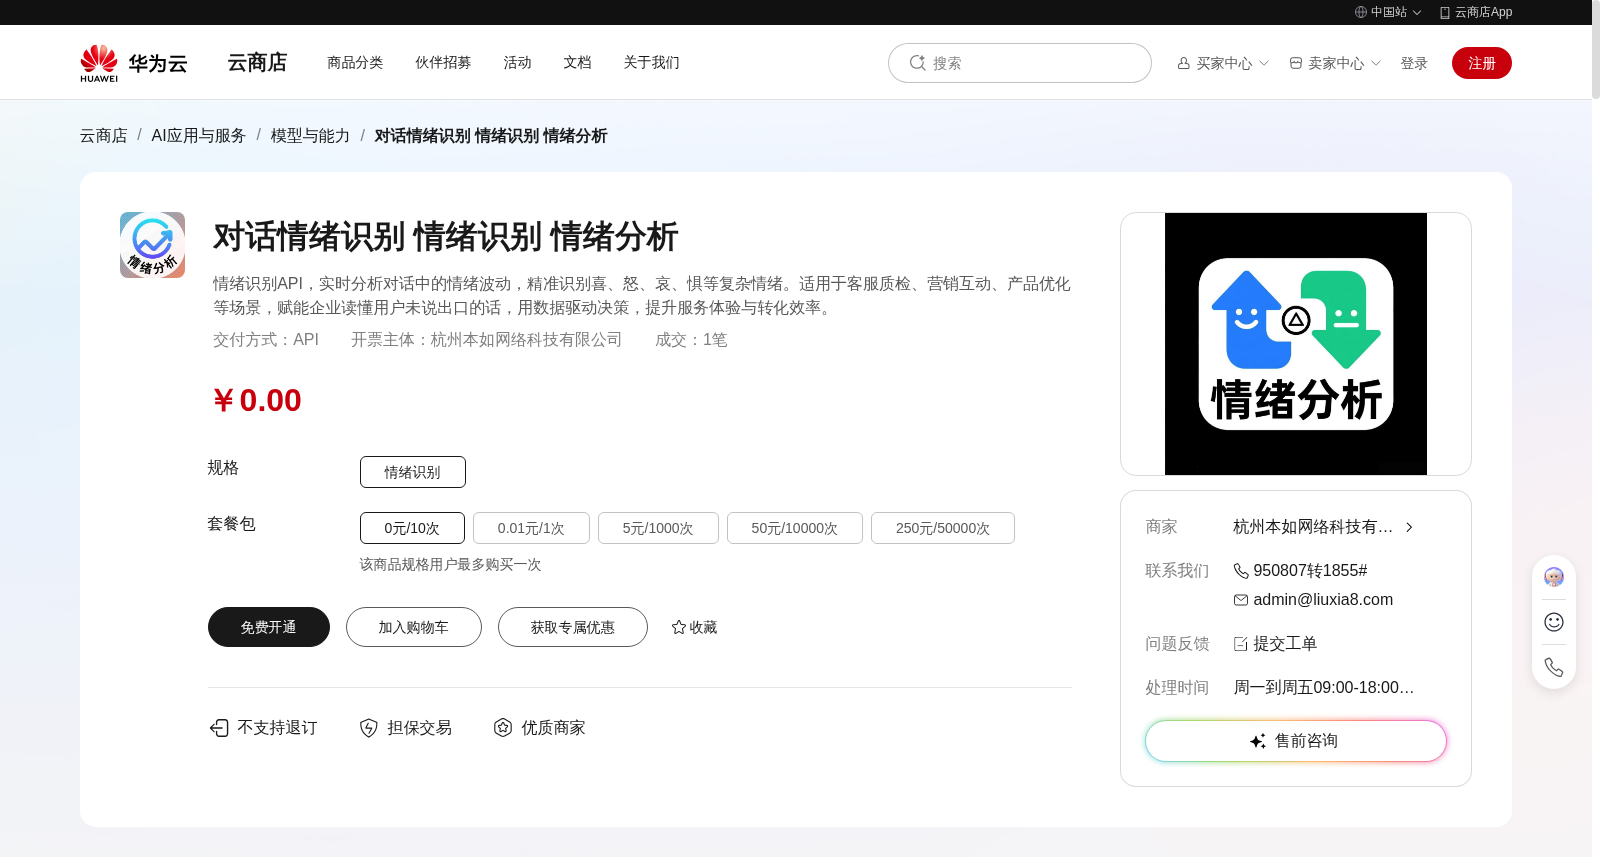Screen dimensions: 1600x857
Task: Click the 登录 link
Action: pyautogui.click(x=1414, y=63)
